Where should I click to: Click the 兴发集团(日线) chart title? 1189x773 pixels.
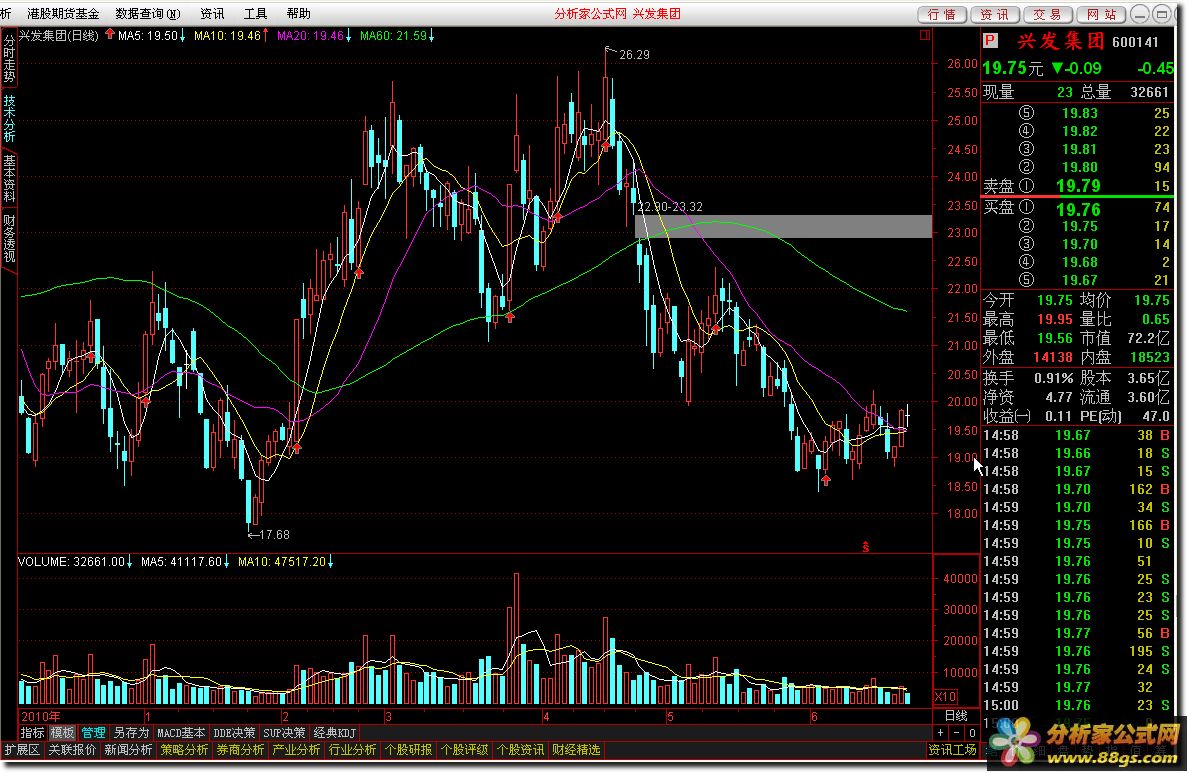pos(58,35)
